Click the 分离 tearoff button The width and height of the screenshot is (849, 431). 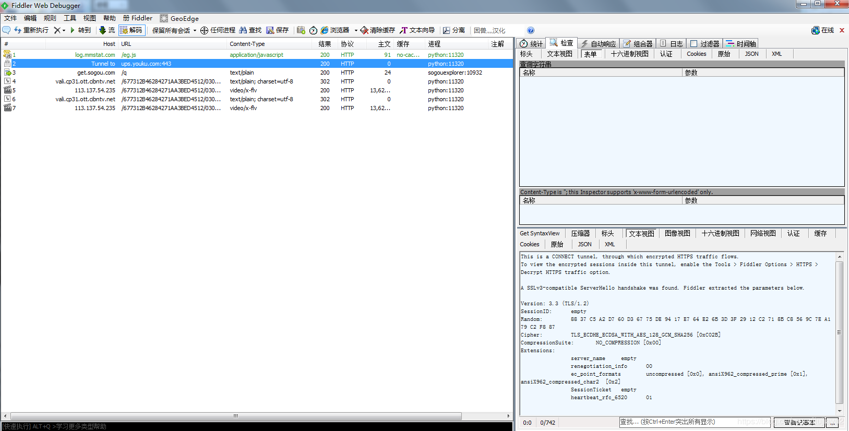[x=454, y=30]
